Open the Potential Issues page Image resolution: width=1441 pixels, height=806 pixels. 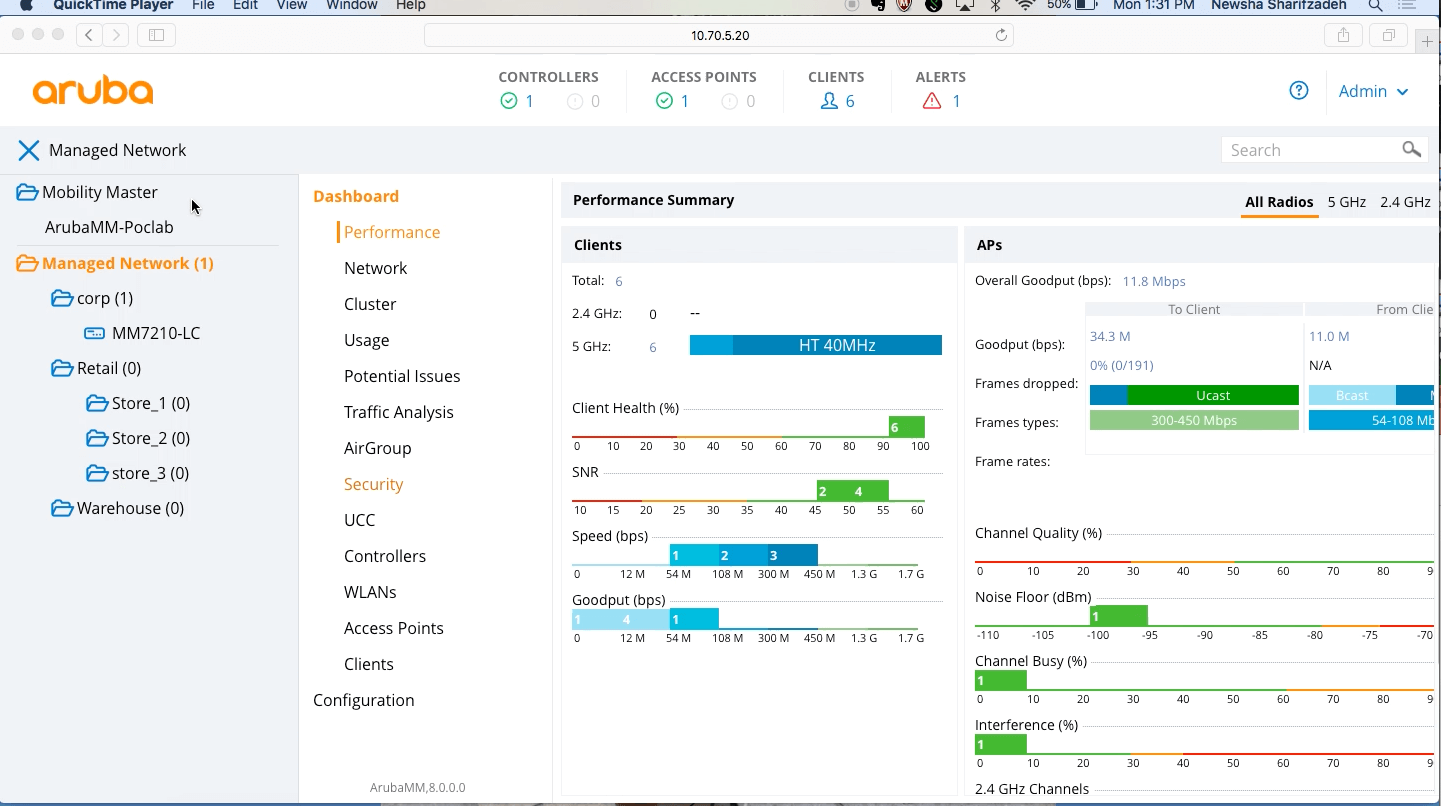(x=402, y=376)
